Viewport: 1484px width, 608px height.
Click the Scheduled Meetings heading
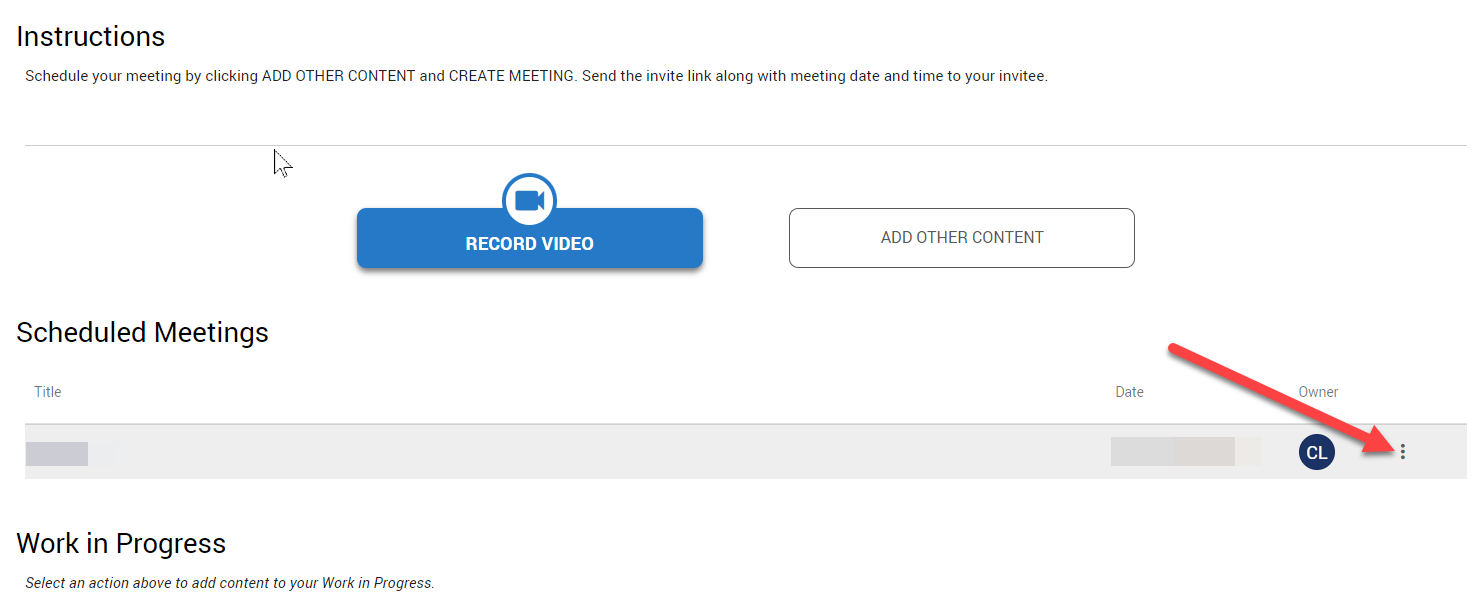[x=143, y=333]
